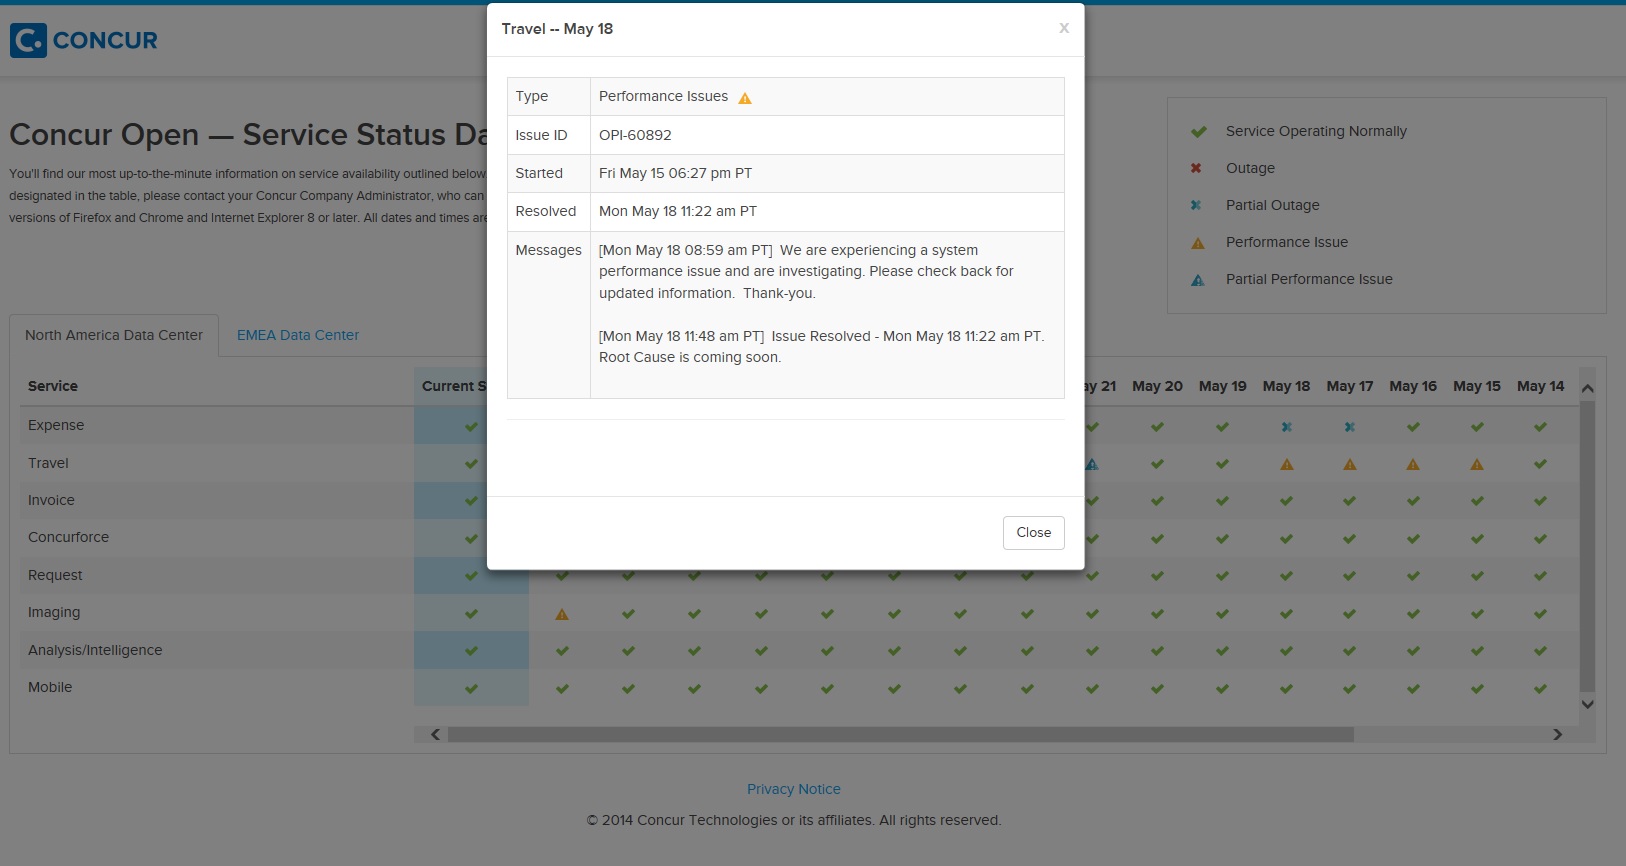The width and height of the screenshot is (1626, 866).
Task: Click the Performance Issue legend triangle
Action: tap(1198, 243)
